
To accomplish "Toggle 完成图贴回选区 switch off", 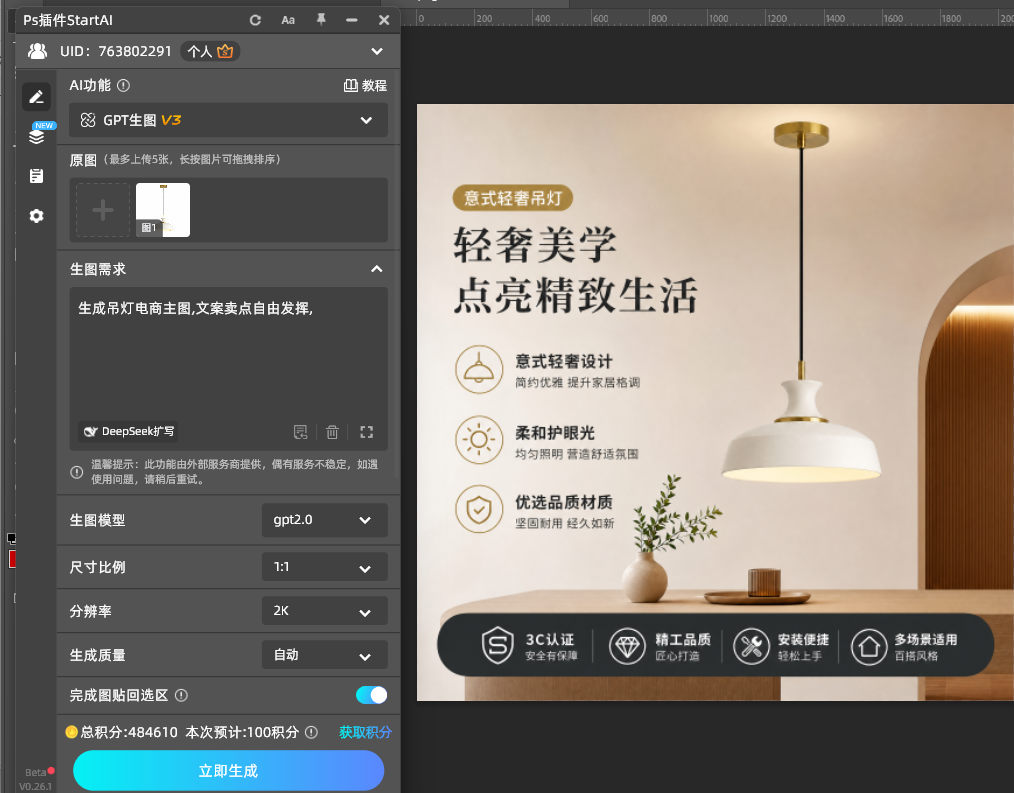I will click(x=371, y=695).
